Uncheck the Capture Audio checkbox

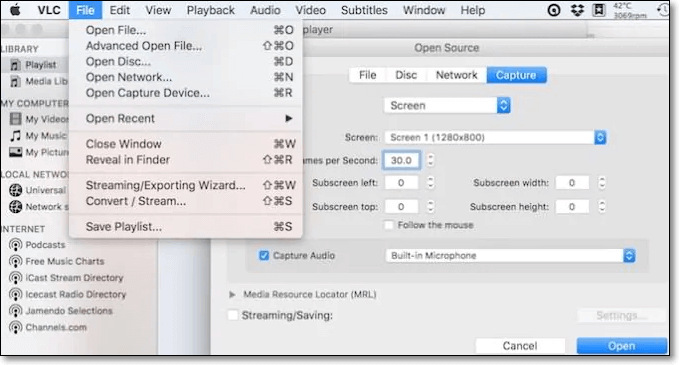(x=264, y=255)
